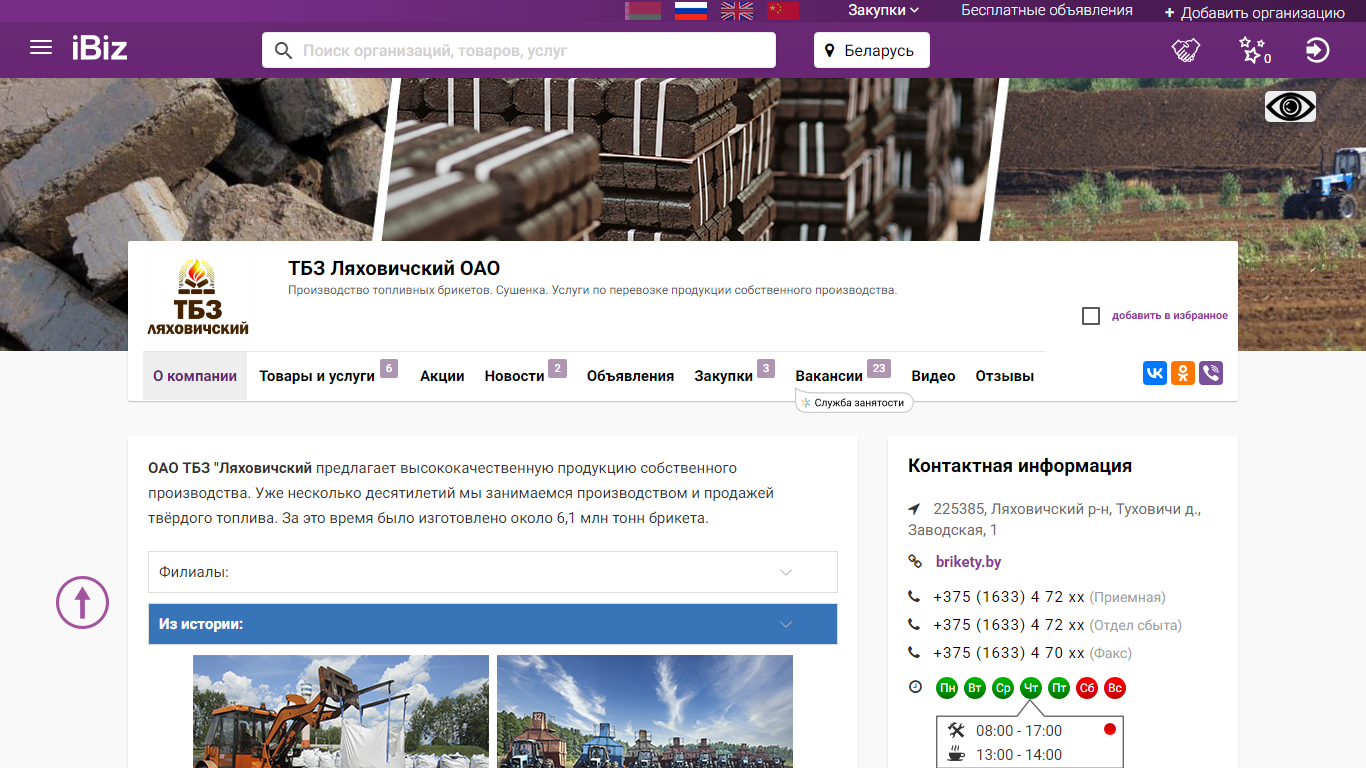
Task: Select the Russian flag language
Action: 691,10
